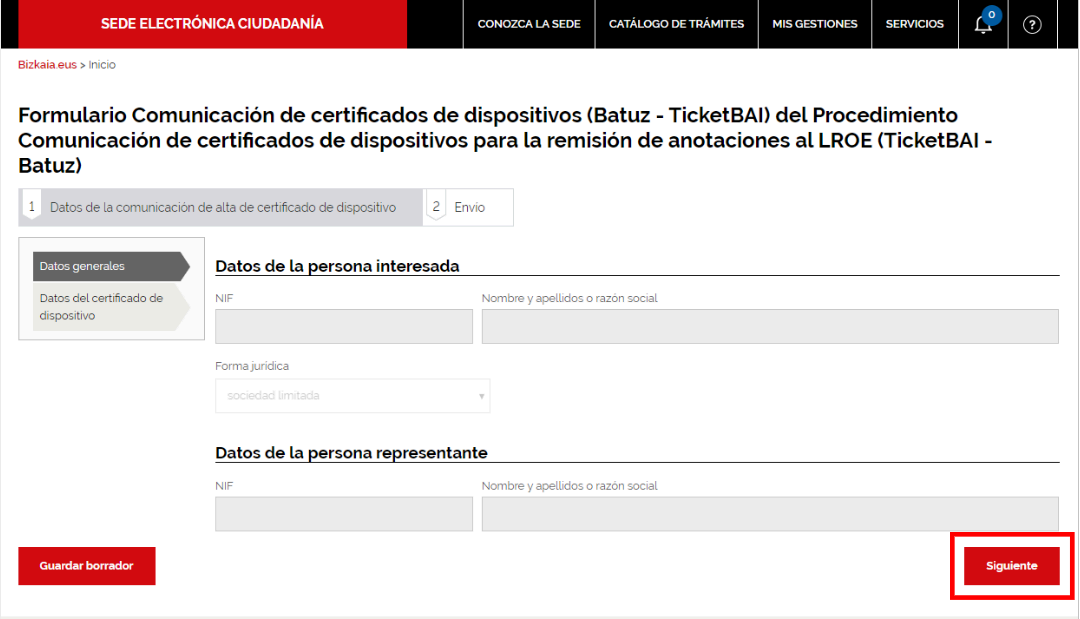Screen dimensions: 1080x619
Task: Follow the Bizkaia.eus breadcrumb link
Action: coord(48,65)
